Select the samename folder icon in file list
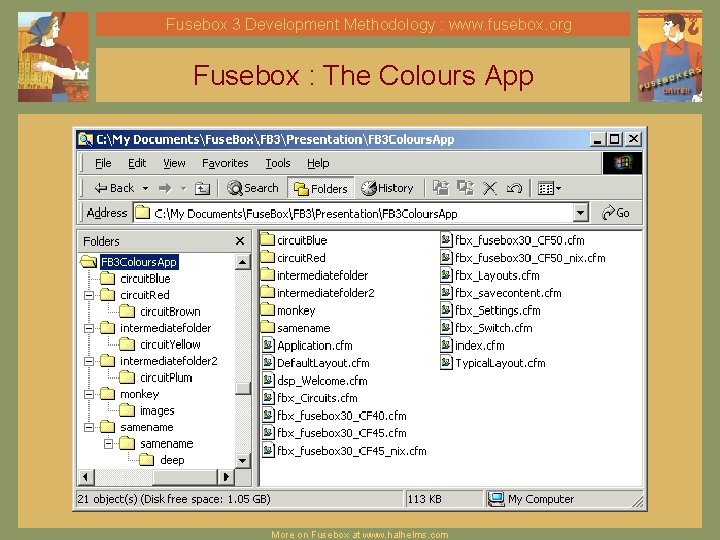The width and height of the screenshot is (720, 540). 267,327
